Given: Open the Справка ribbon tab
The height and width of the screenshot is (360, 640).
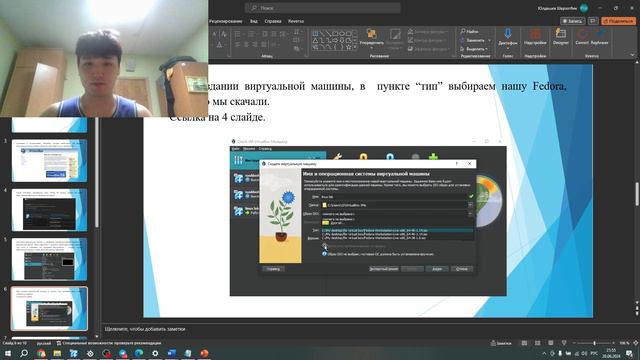Looking at the screenshot, I should [273, 21].
